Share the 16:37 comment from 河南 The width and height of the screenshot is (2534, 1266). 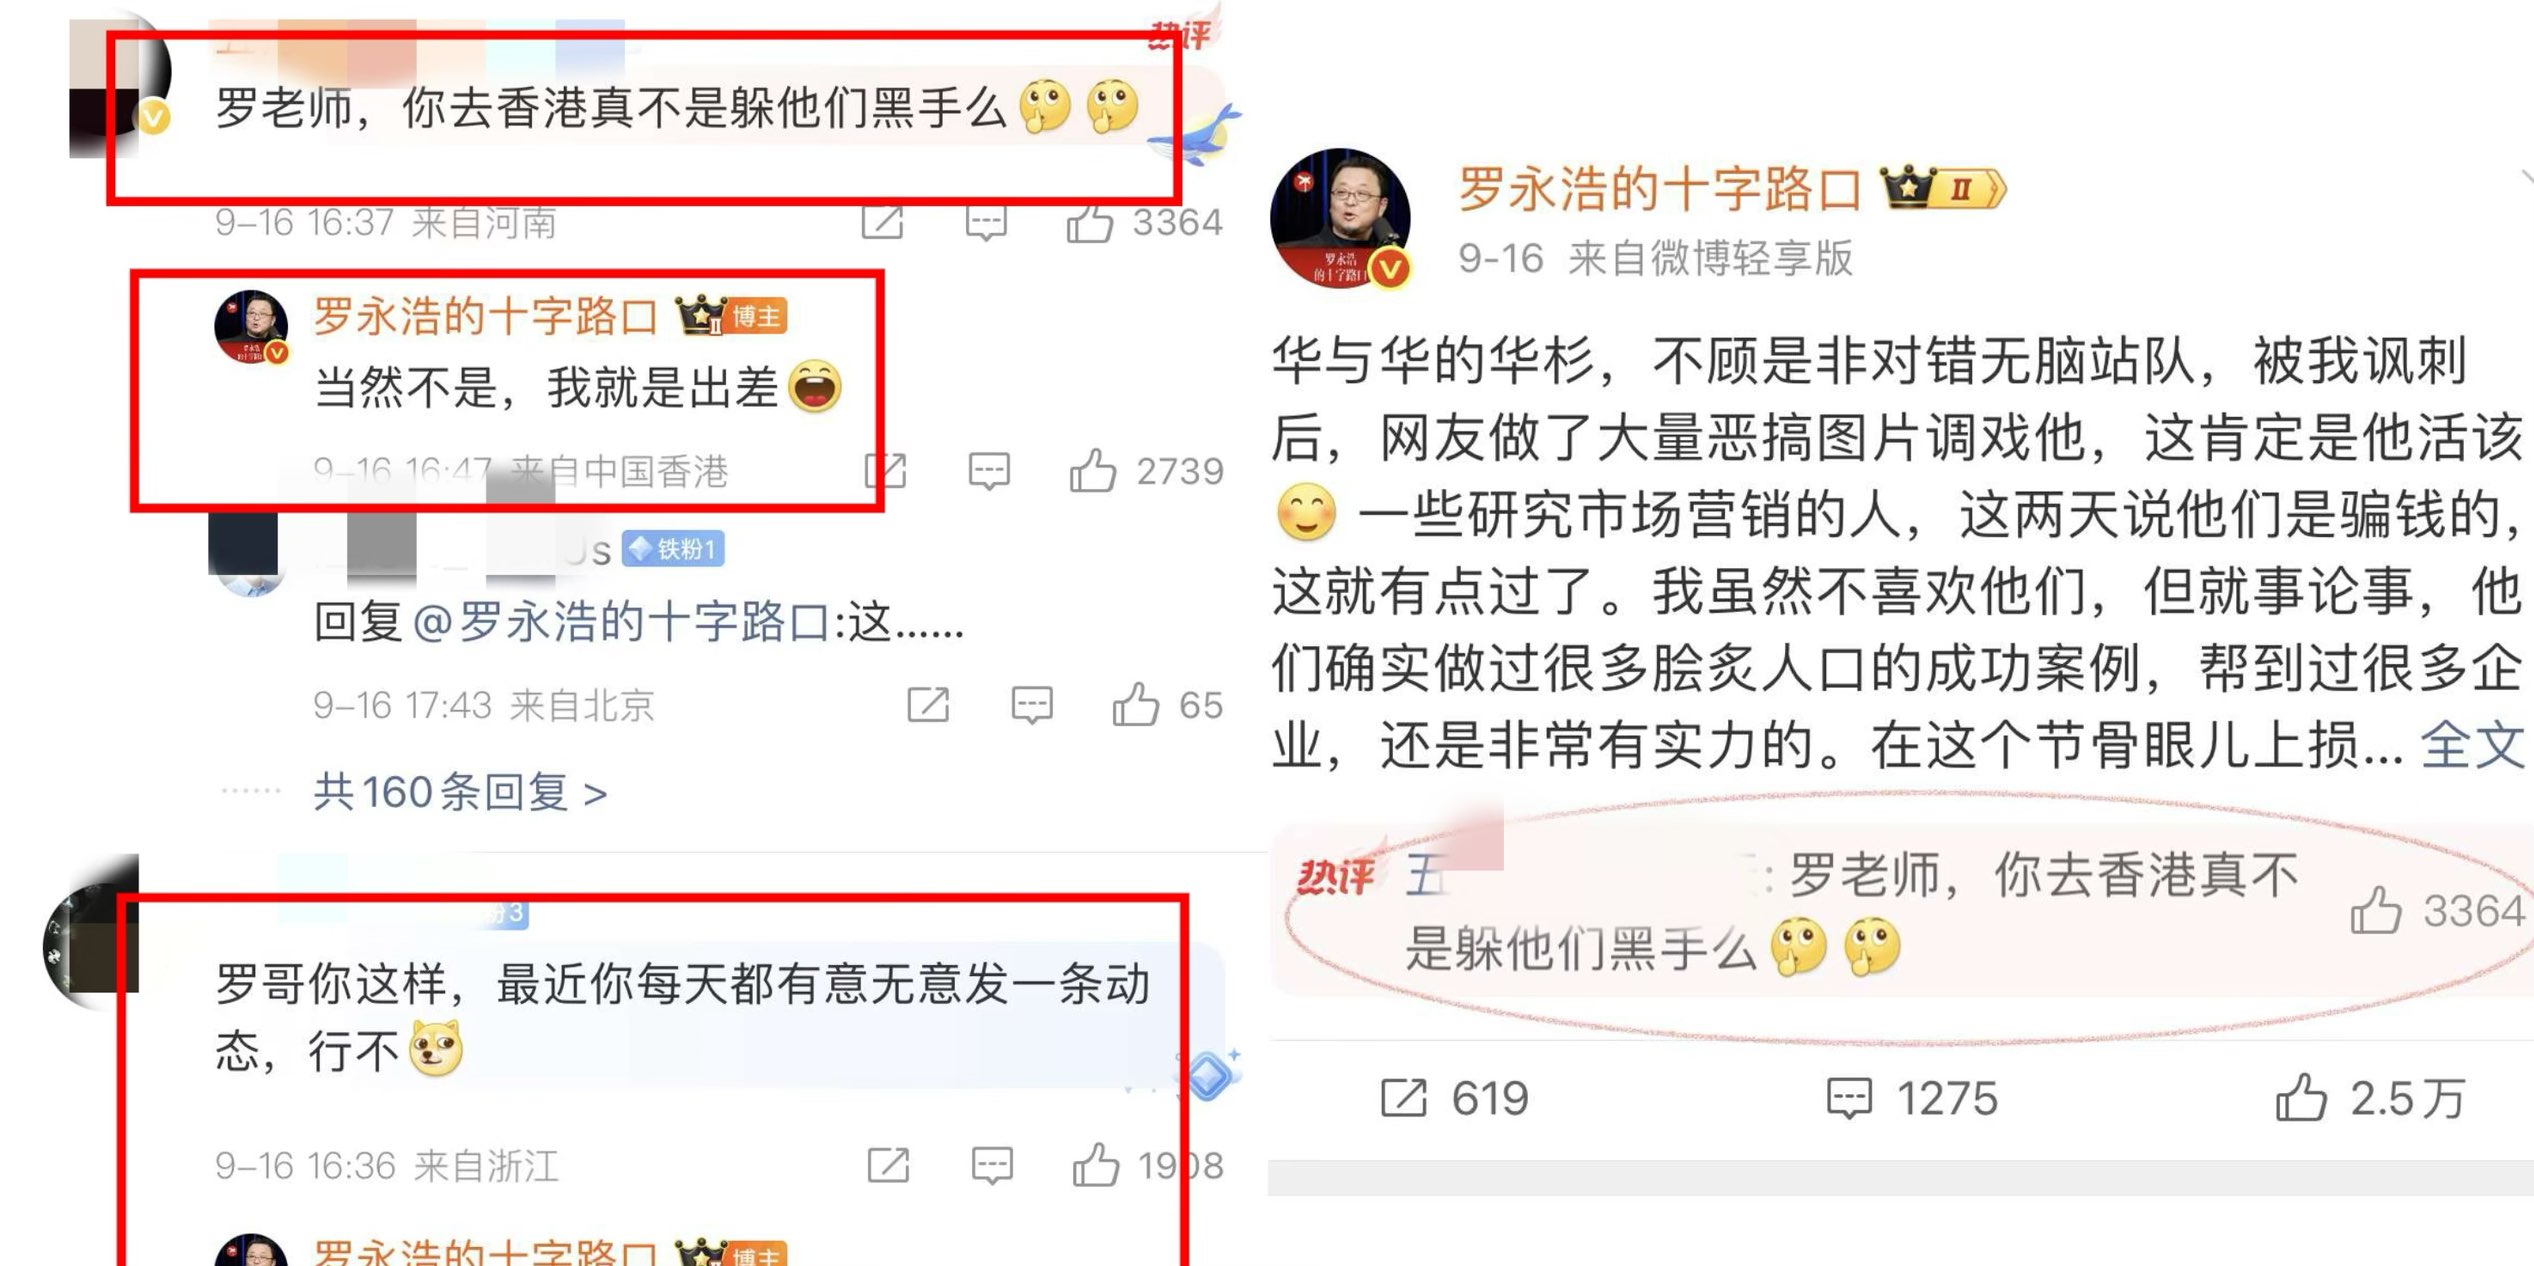(x=882, y=222)
